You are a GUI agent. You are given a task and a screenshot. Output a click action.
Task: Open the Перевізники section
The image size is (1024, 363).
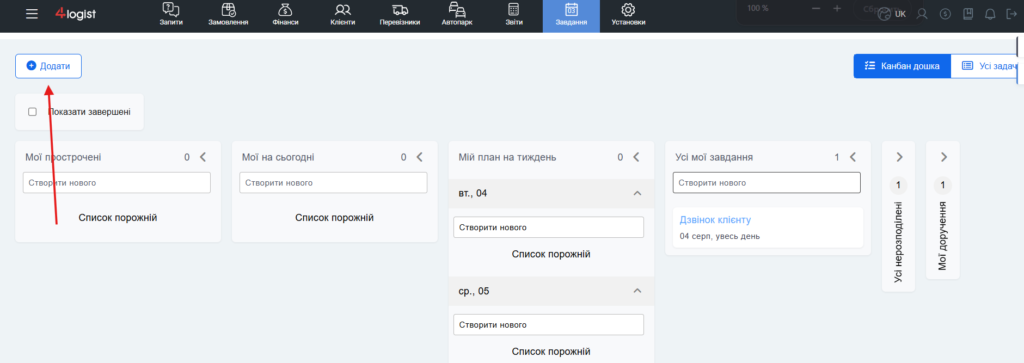400,14
